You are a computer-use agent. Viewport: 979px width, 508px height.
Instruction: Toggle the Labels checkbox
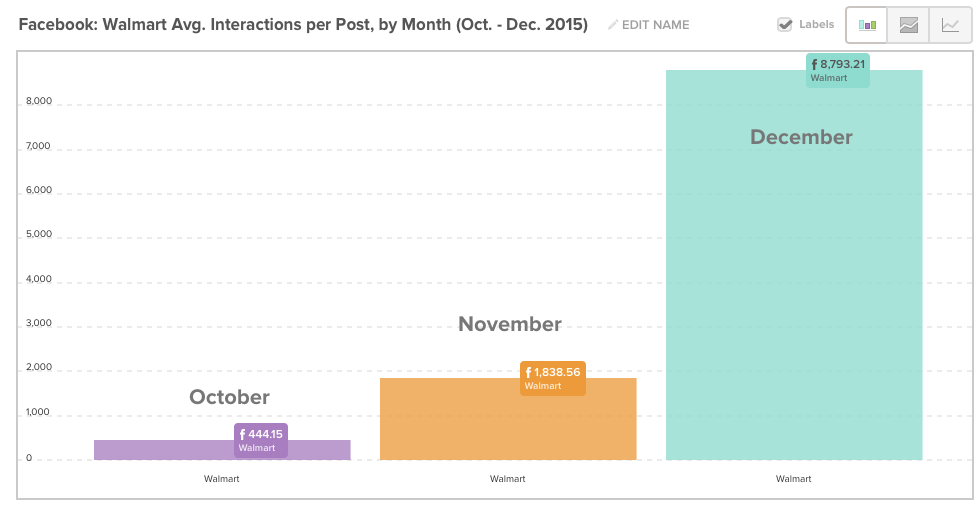click(x=784, y=24)
